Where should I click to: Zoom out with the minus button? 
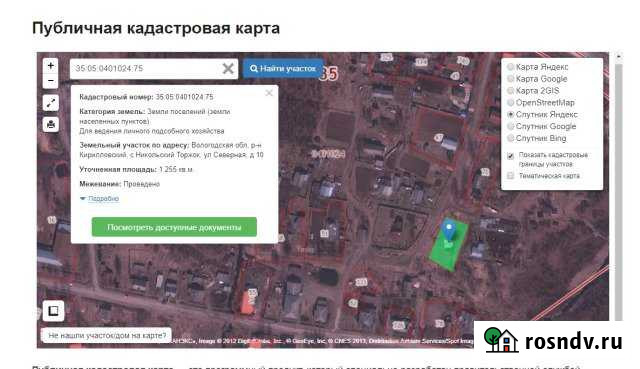[x=51, y=81]
